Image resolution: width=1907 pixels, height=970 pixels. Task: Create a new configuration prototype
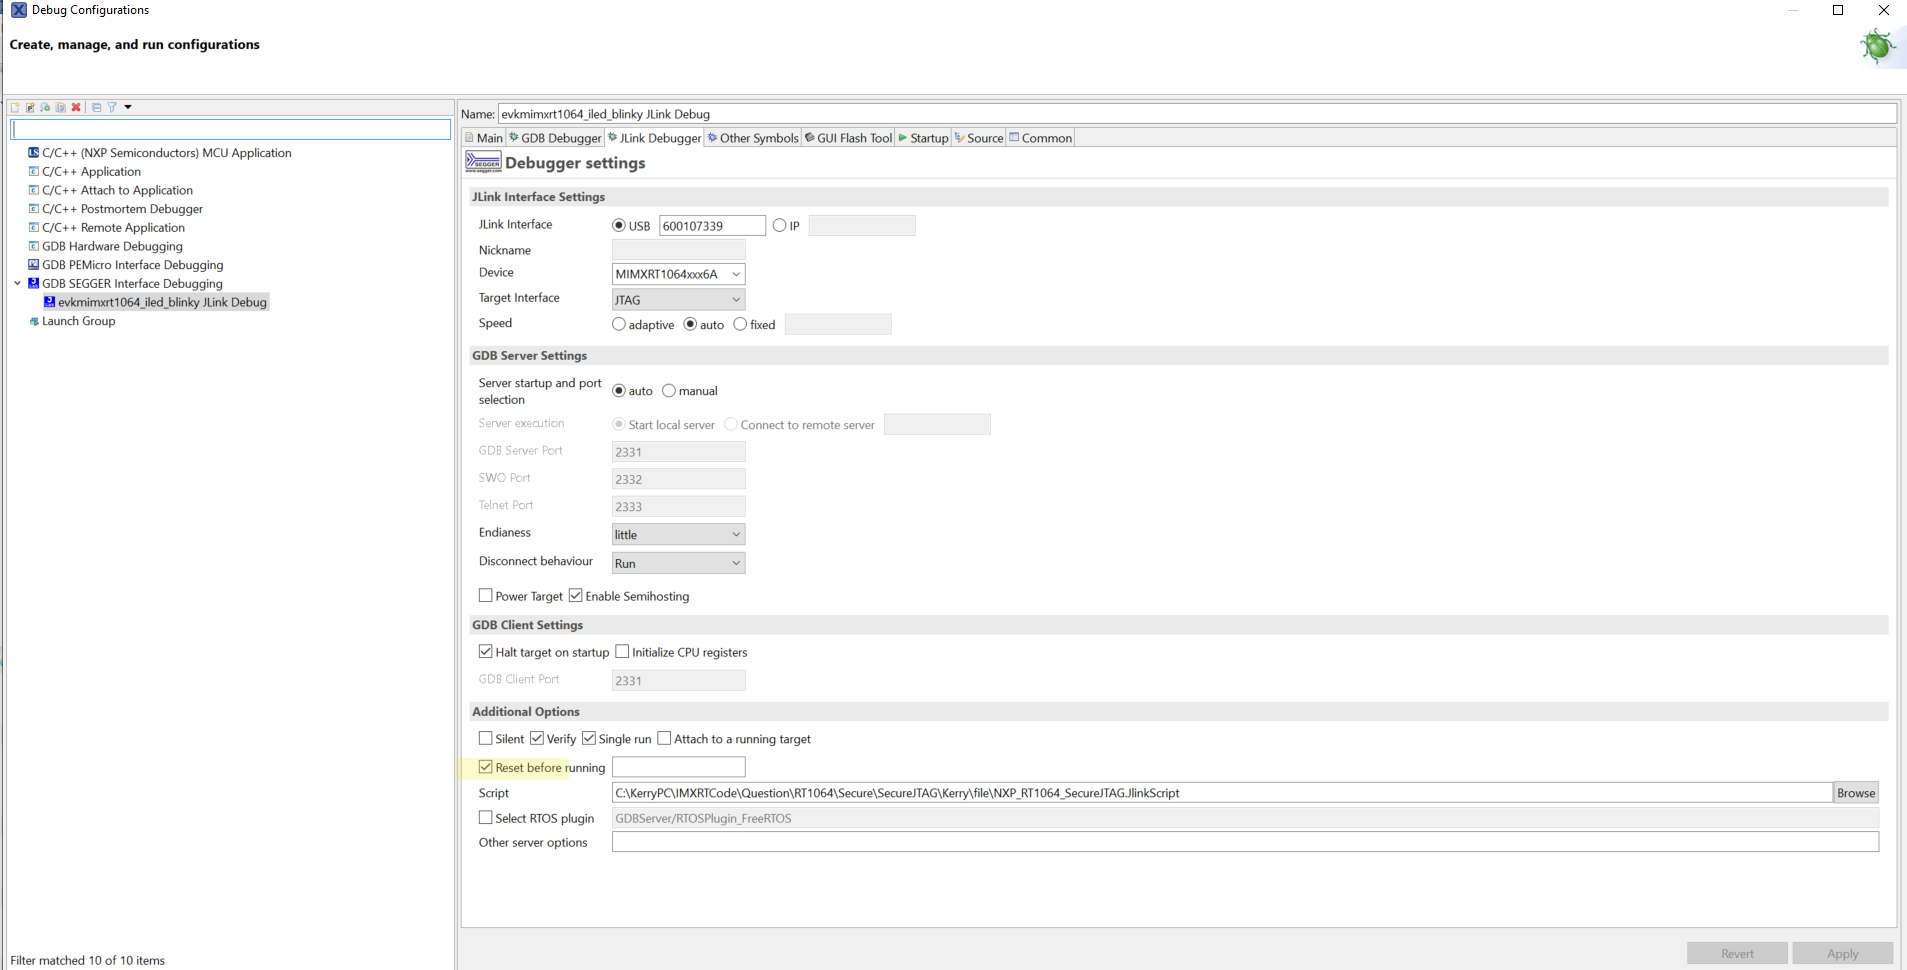(30, 107)
